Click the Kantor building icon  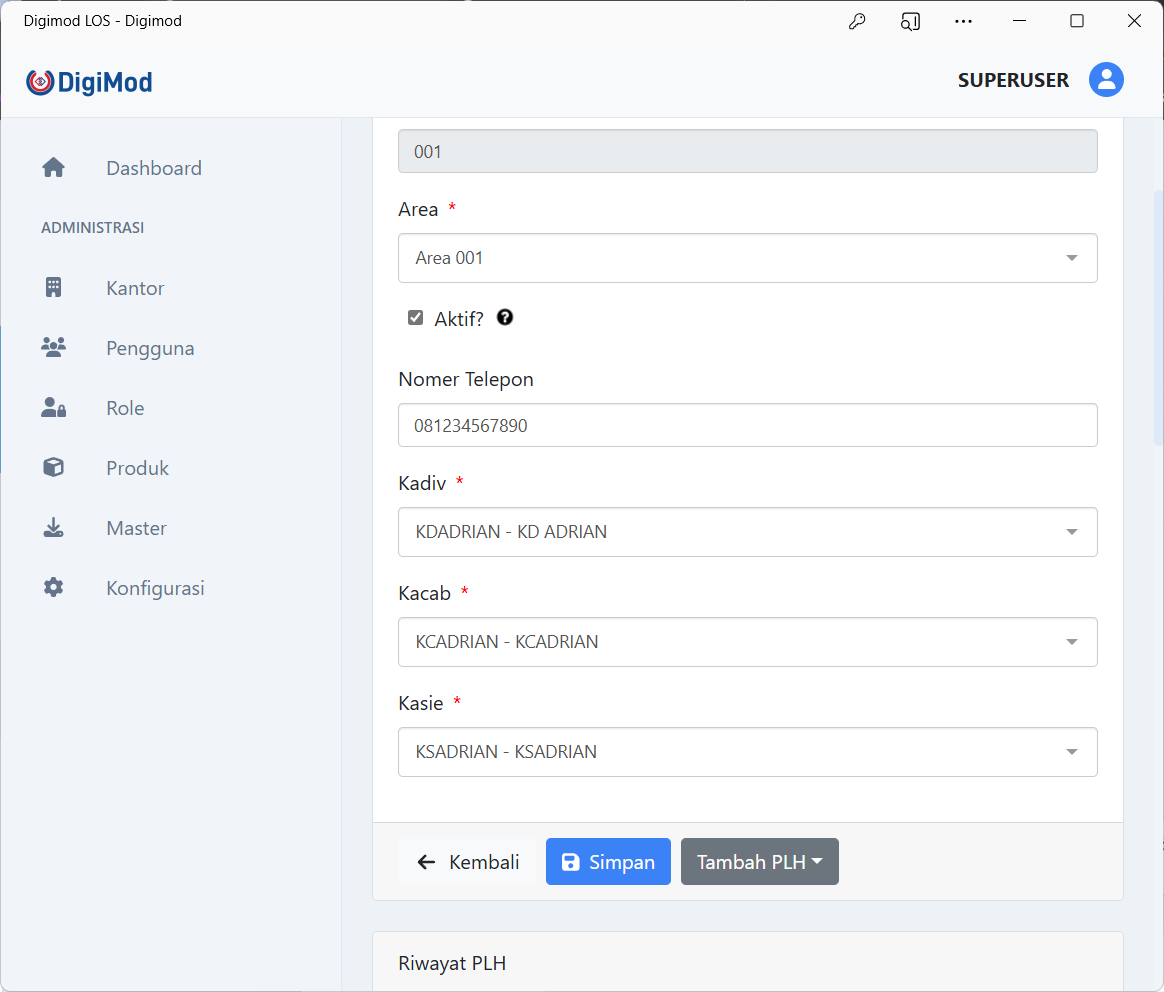(x=54, y=288)
